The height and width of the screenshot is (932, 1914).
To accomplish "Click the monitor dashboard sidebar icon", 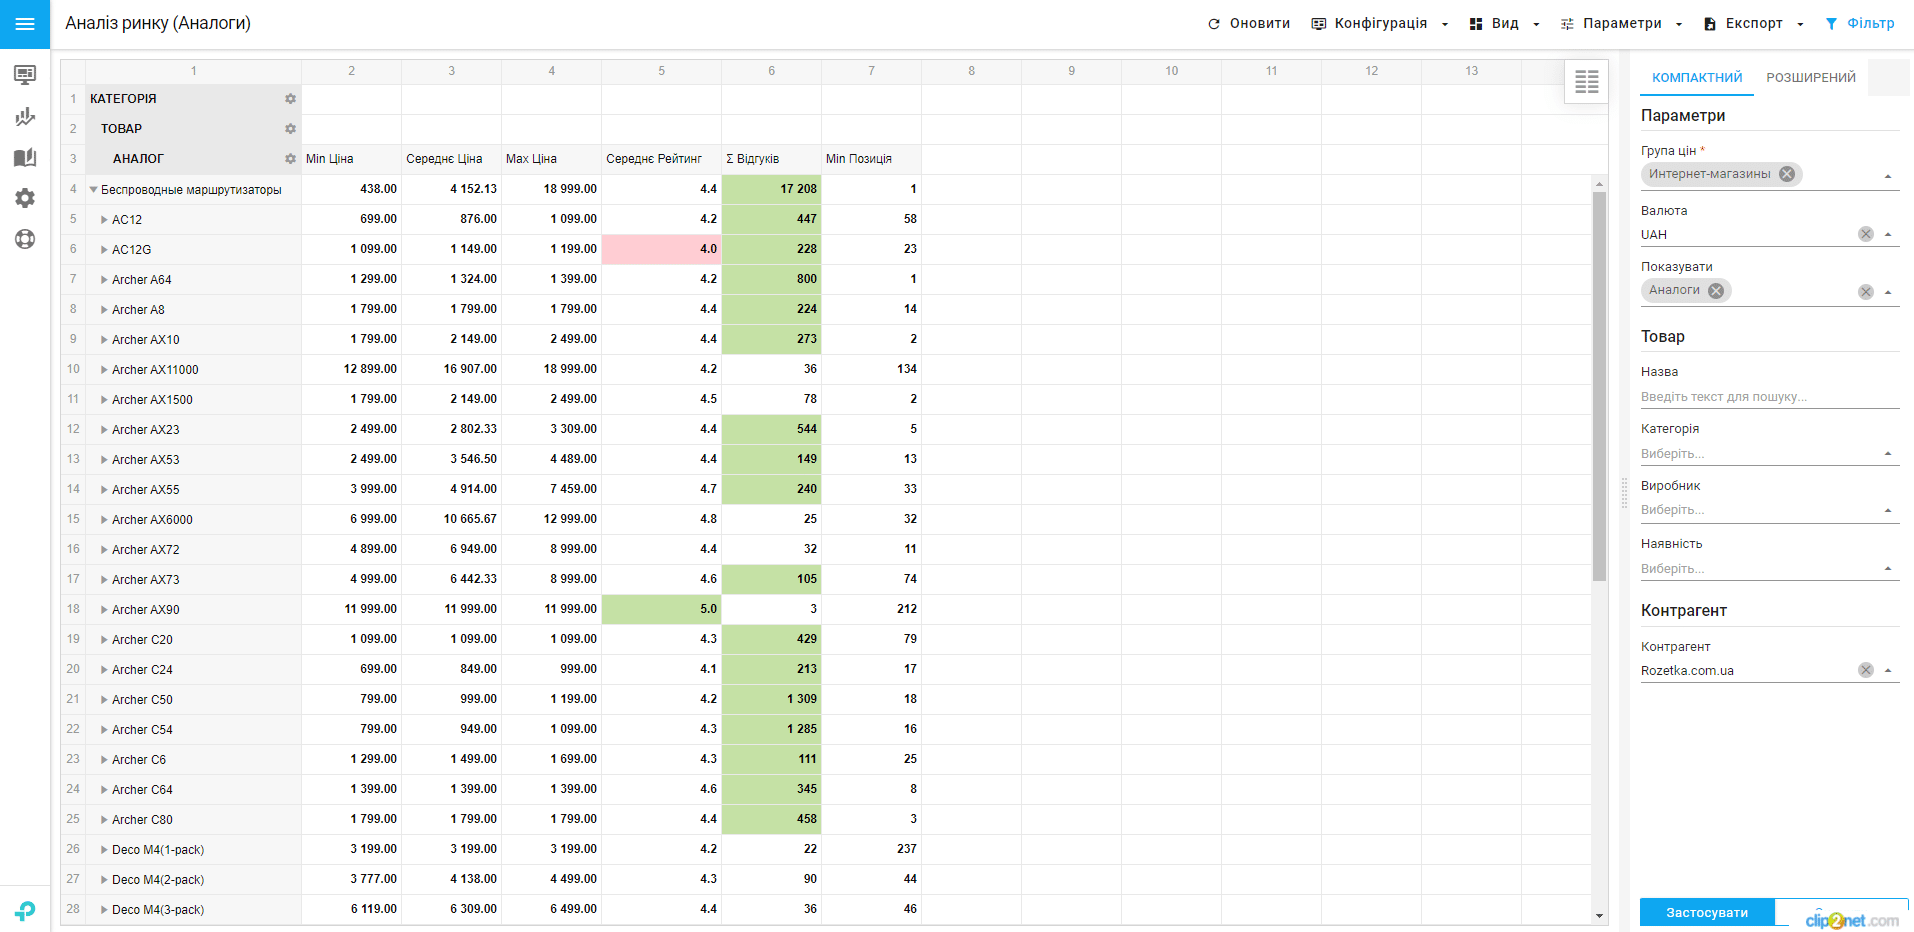I will pyautogui.click(x=25, y=75).
